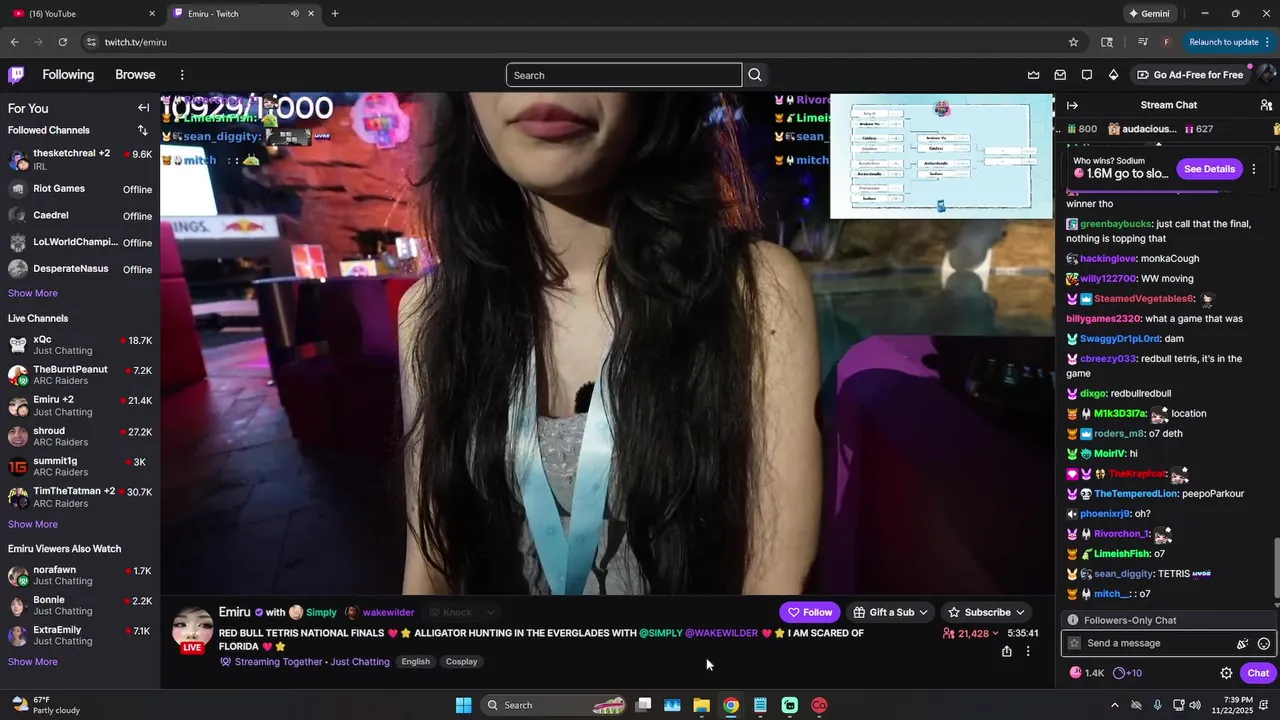
Task: Open shroud channel in sidebar
Action: [x=80, y=436]
